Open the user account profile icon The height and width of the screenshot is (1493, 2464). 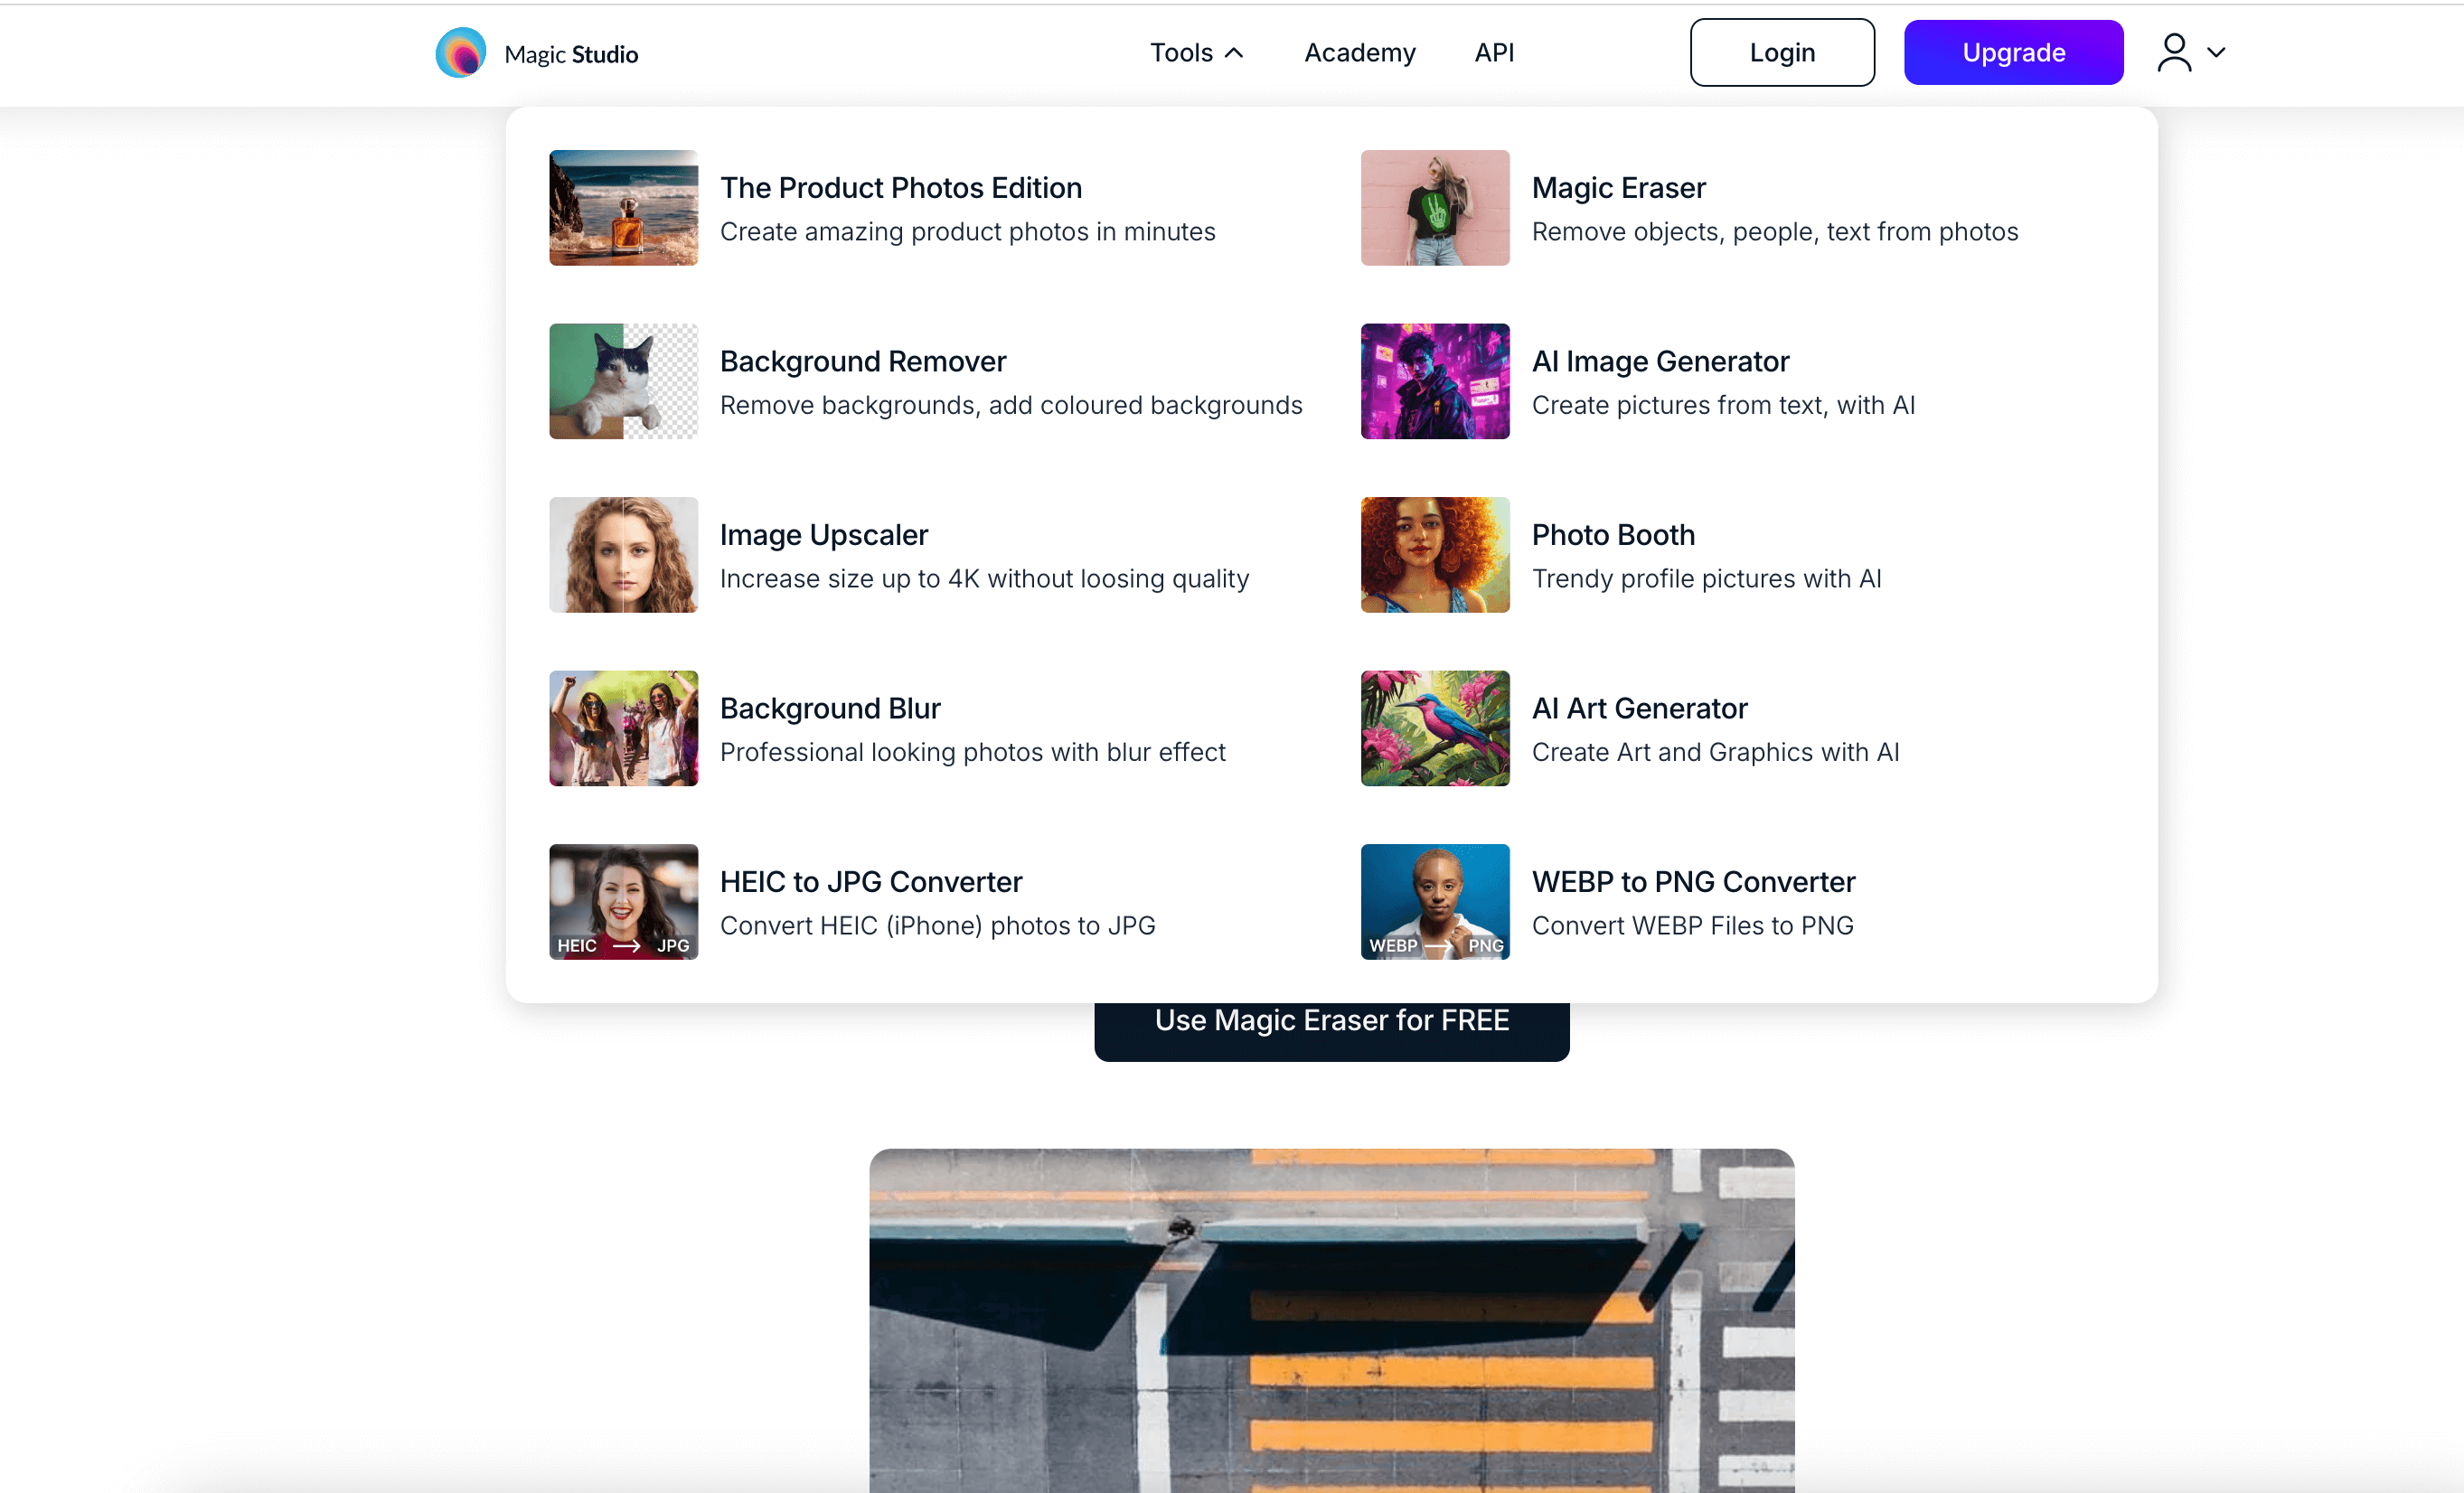coord(2174,53)
